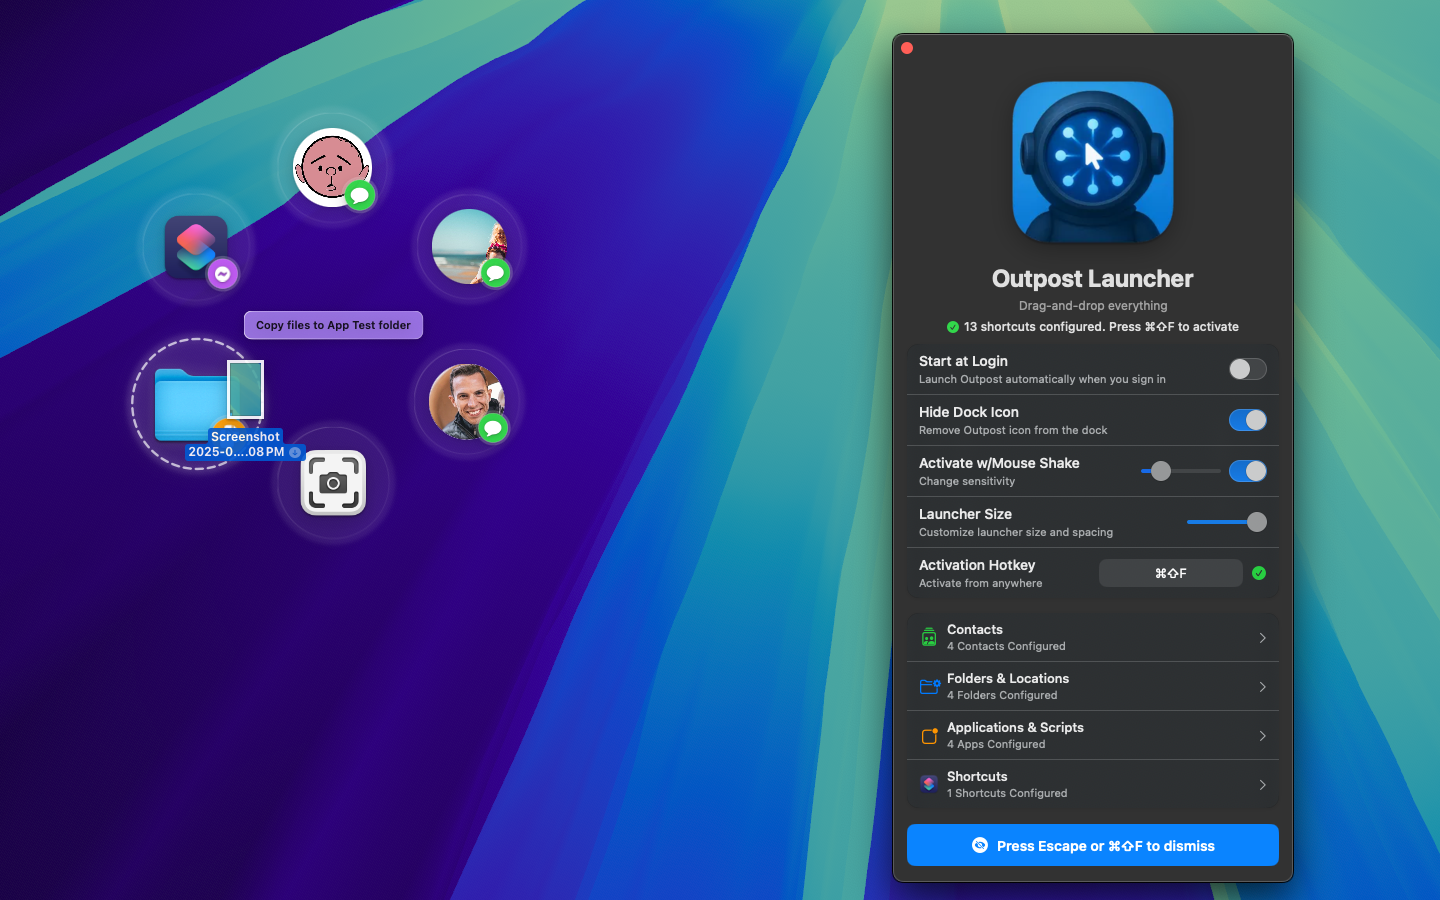Click the Messages badge on the beach contact
1440x900 pixels.
click(495, 272)
